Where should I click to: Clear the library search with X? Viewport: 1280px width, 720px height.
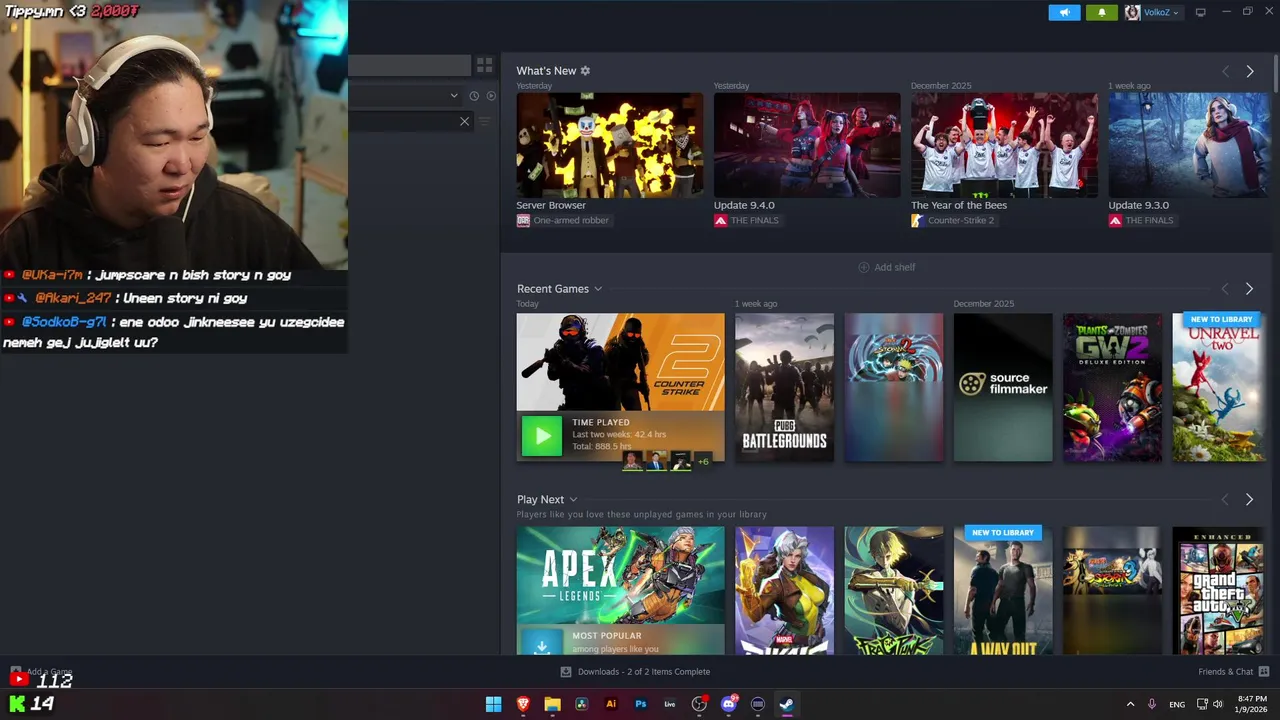click(x=464, y=121)
